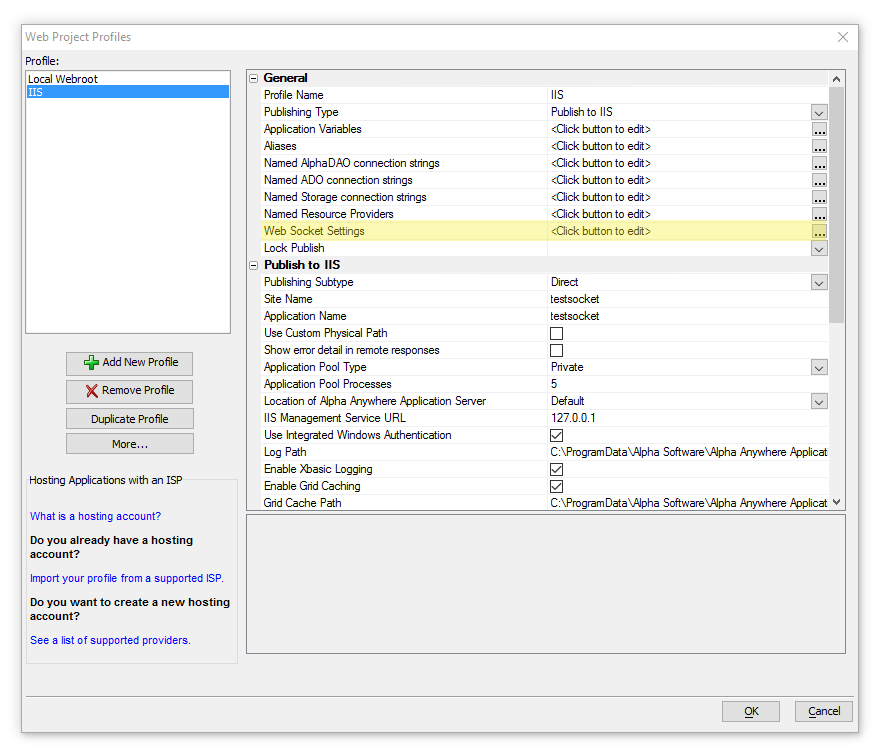Open Named ADO connection strings ellipsis editor
This screenshot has width=877, height=750.
coord(819,181)
